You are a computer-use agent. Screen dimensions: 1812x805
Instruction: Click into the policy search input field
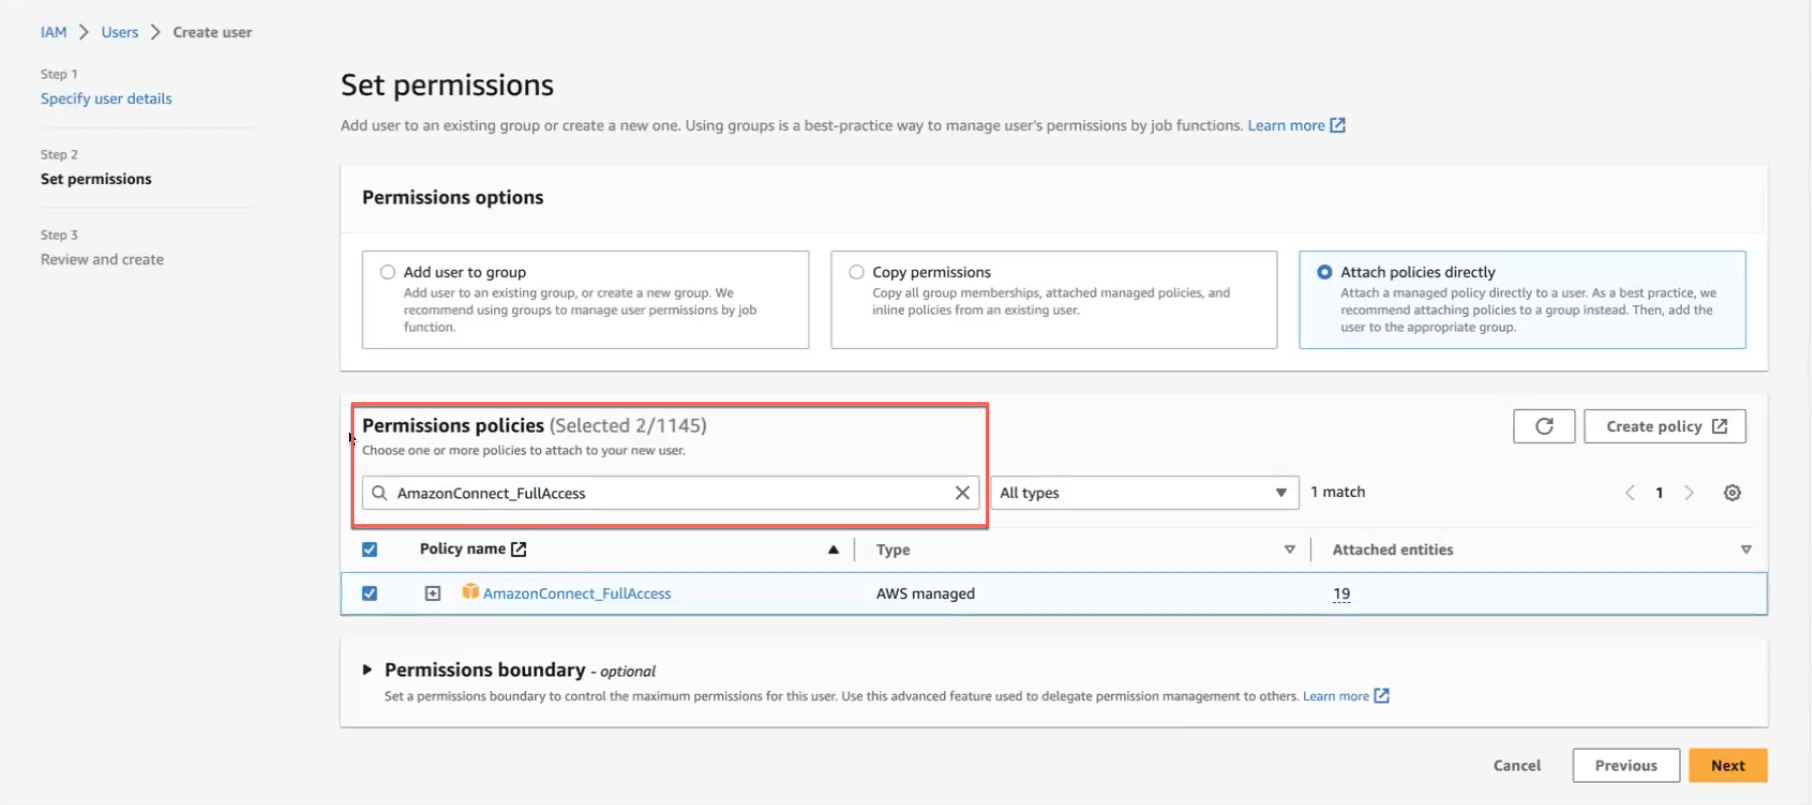point(670,493)
